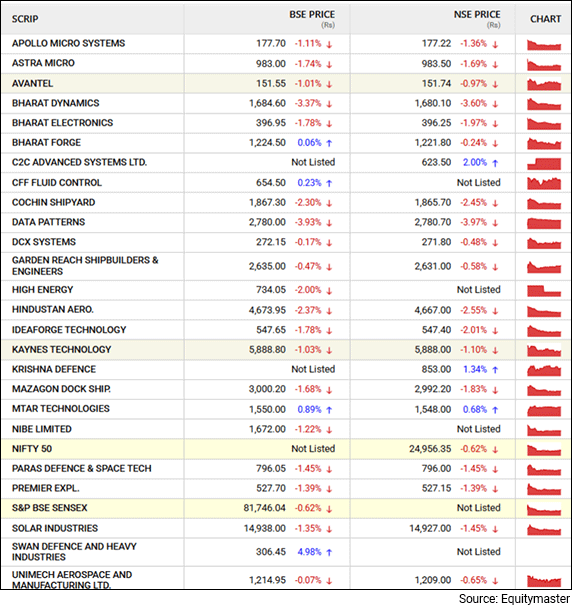Viewport: 572px width, 610px height.
Task: Open the BHARAT DYNAMICS scrip link
Action: point(56,103)
